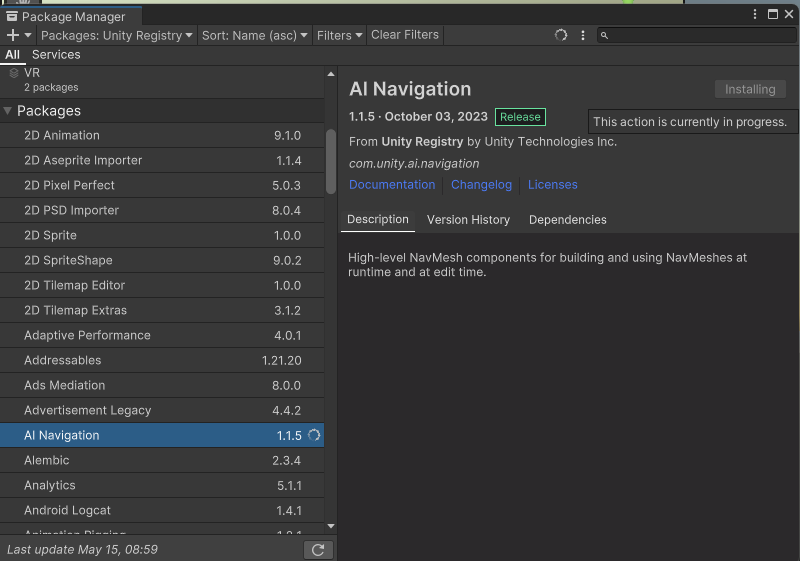Screen dimensions: 800x561
Task: Open the Filters dropdown
Action: coord(339,35)
